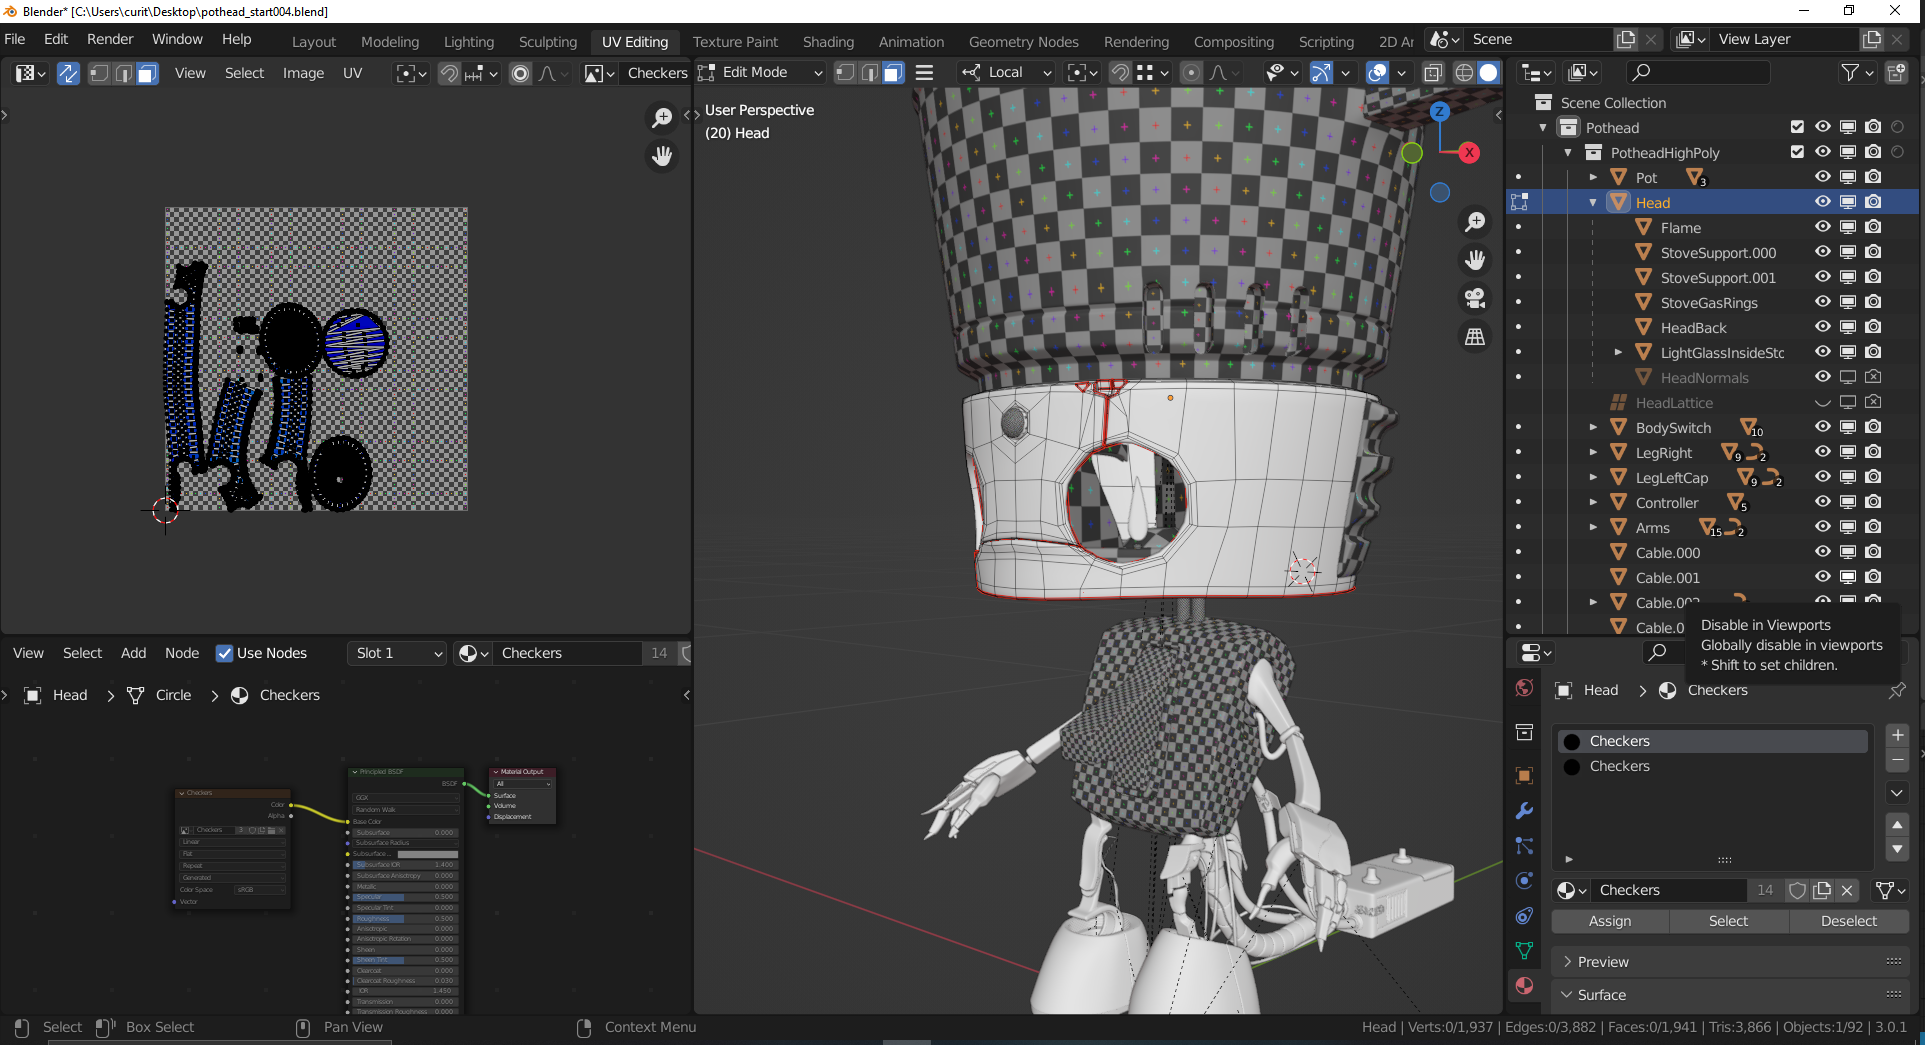The image size is (1925, 1045).
Task: Expand the Preview panel
Action: tap(1603, 962)
